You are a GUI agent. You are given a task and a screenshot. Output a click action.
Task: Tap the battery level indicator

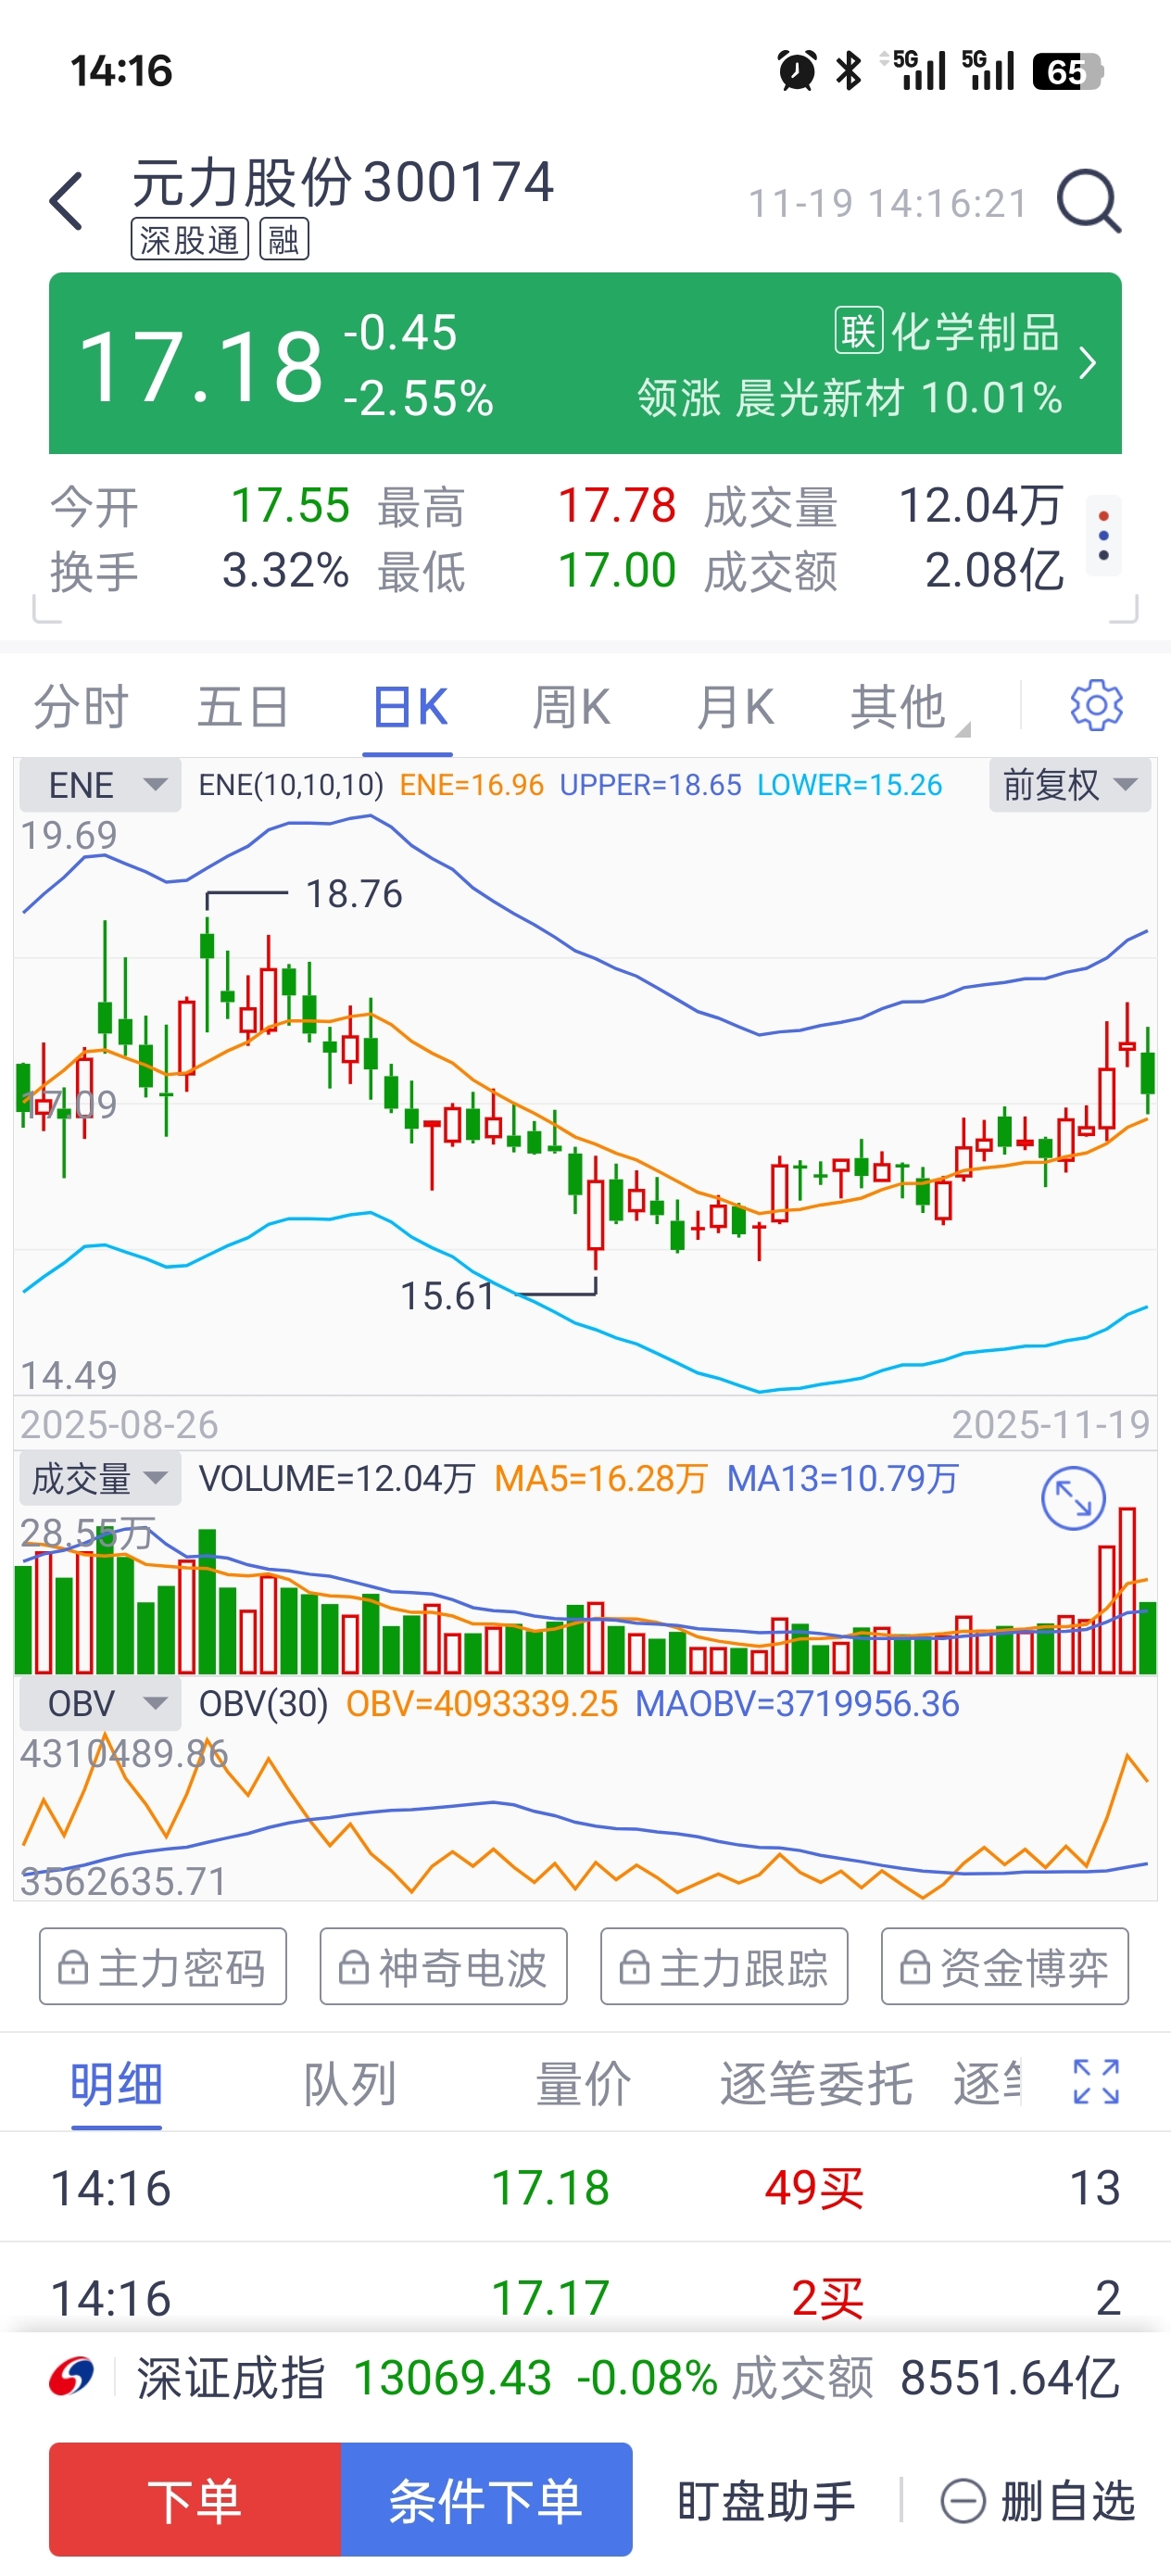[x=1068, y=71]
